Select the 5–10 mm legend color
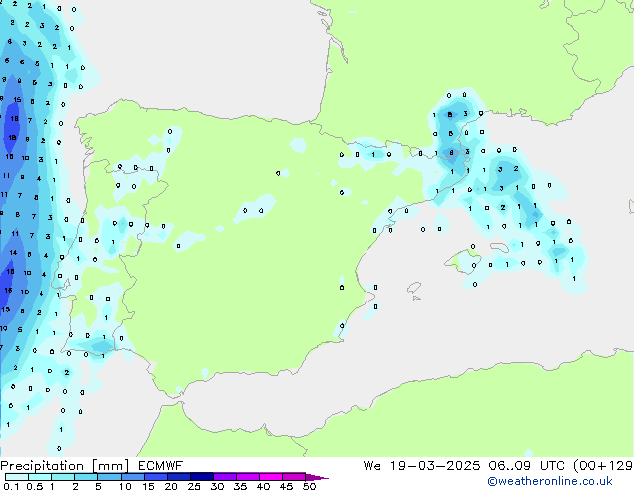The height and width of the screenshot is (490, 634). 109,477
